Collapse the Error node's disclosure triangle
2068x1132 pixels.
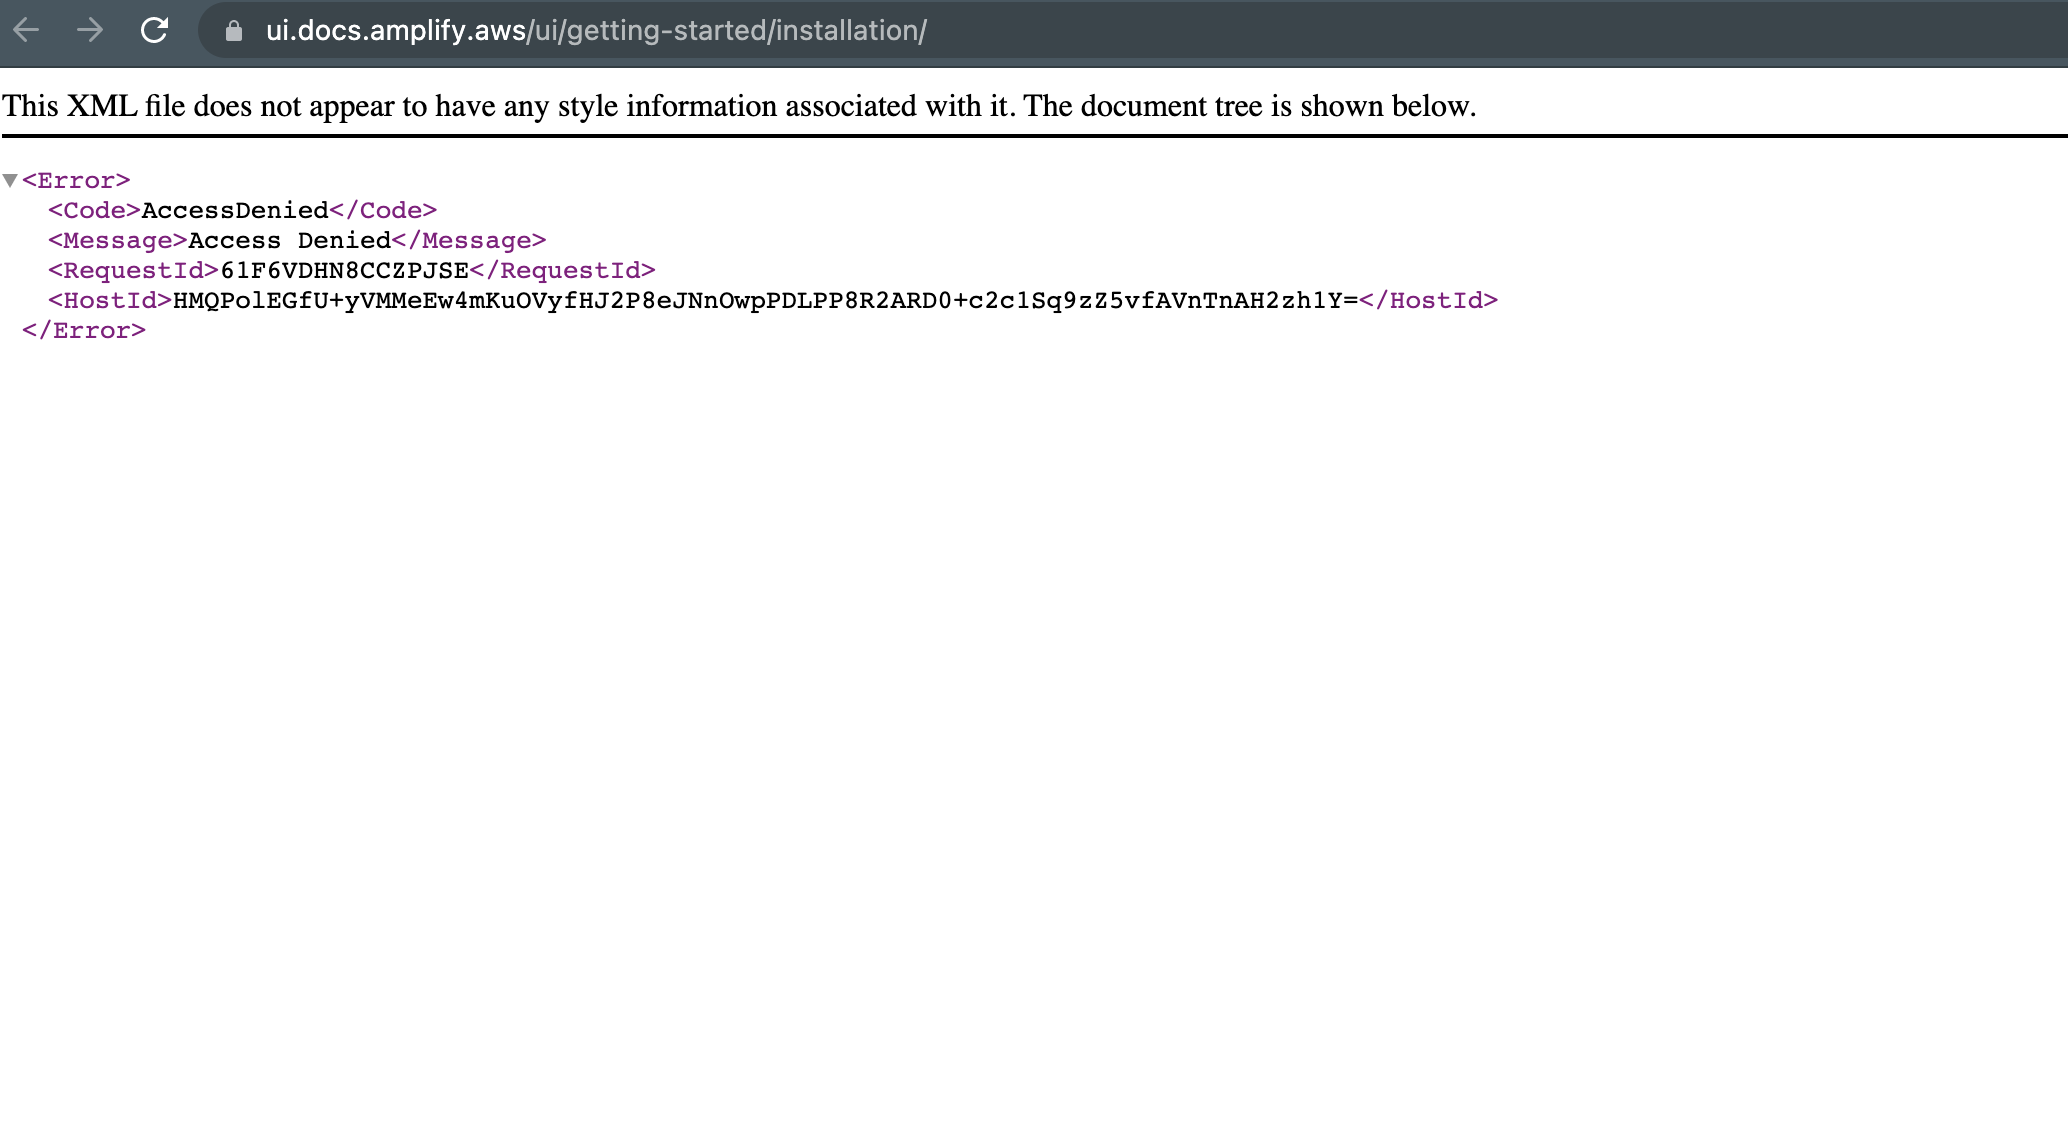pyautogui.click(x=10, y=180)
